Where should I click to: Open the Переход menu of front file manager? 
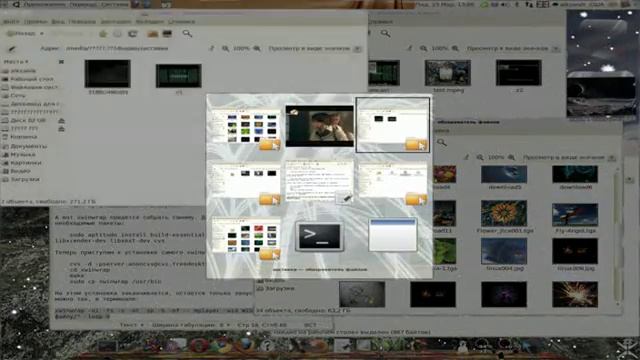coord(82,22)
